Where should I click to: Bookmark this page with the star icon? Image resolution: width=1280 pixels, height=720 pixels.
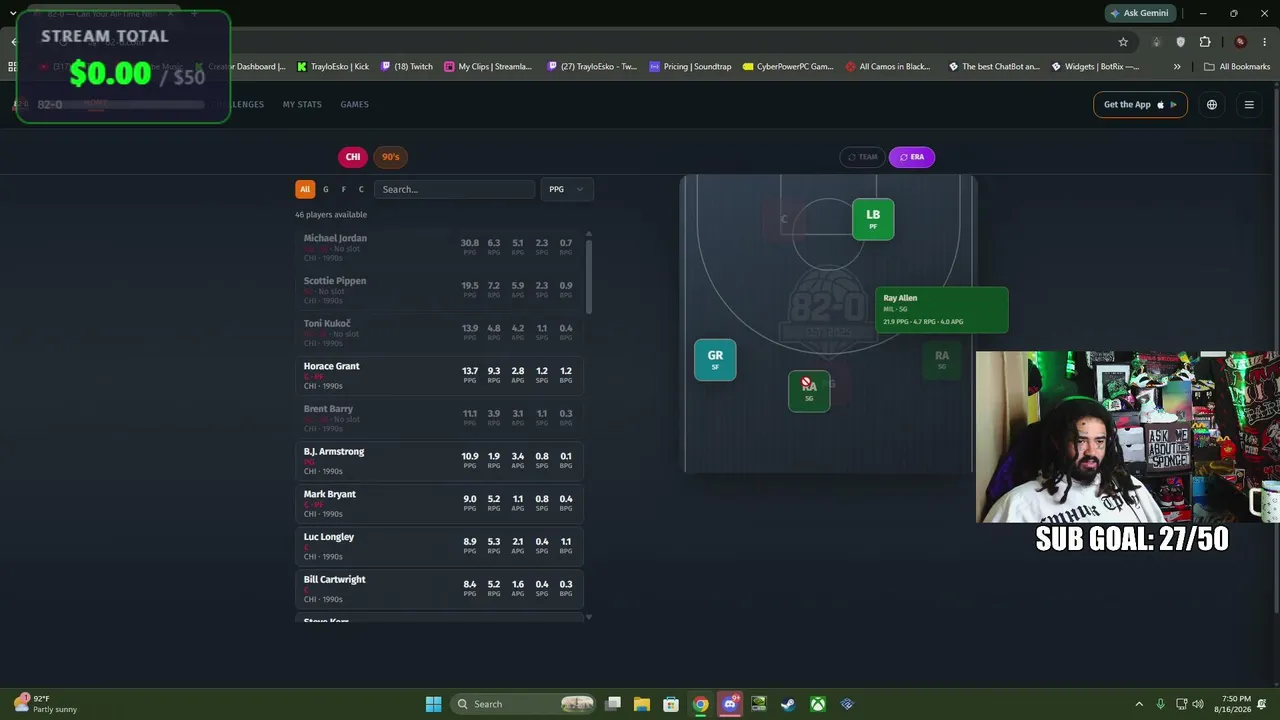point(1123,42)
